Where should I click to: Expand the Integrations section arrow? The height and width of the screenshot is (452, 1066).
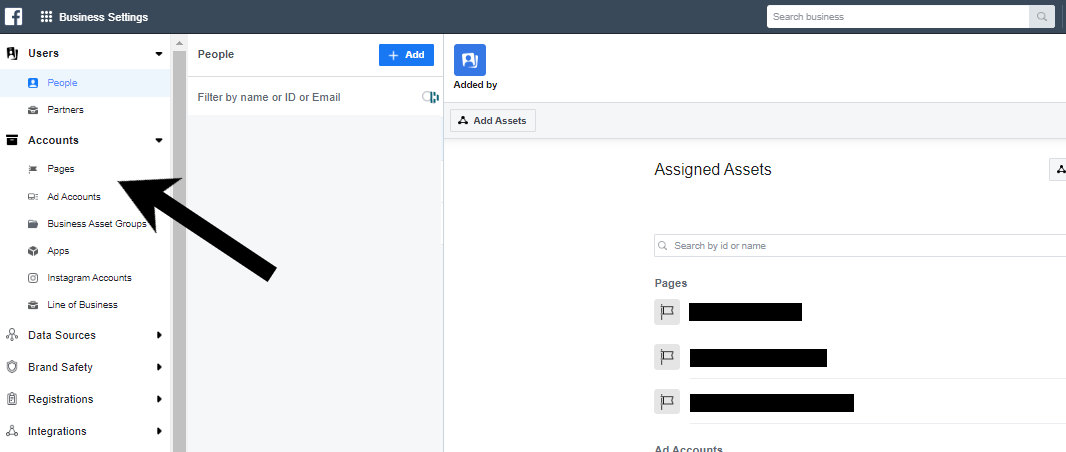coord(159,431)
